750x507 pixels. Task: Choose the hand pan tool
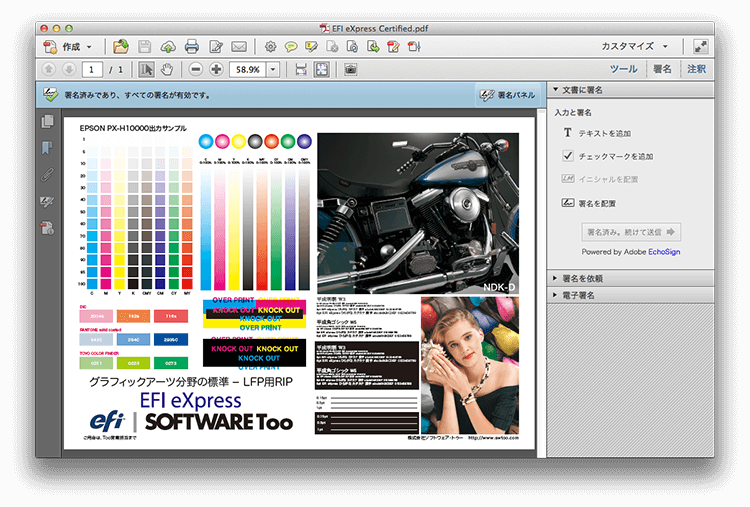click(167, 69)
